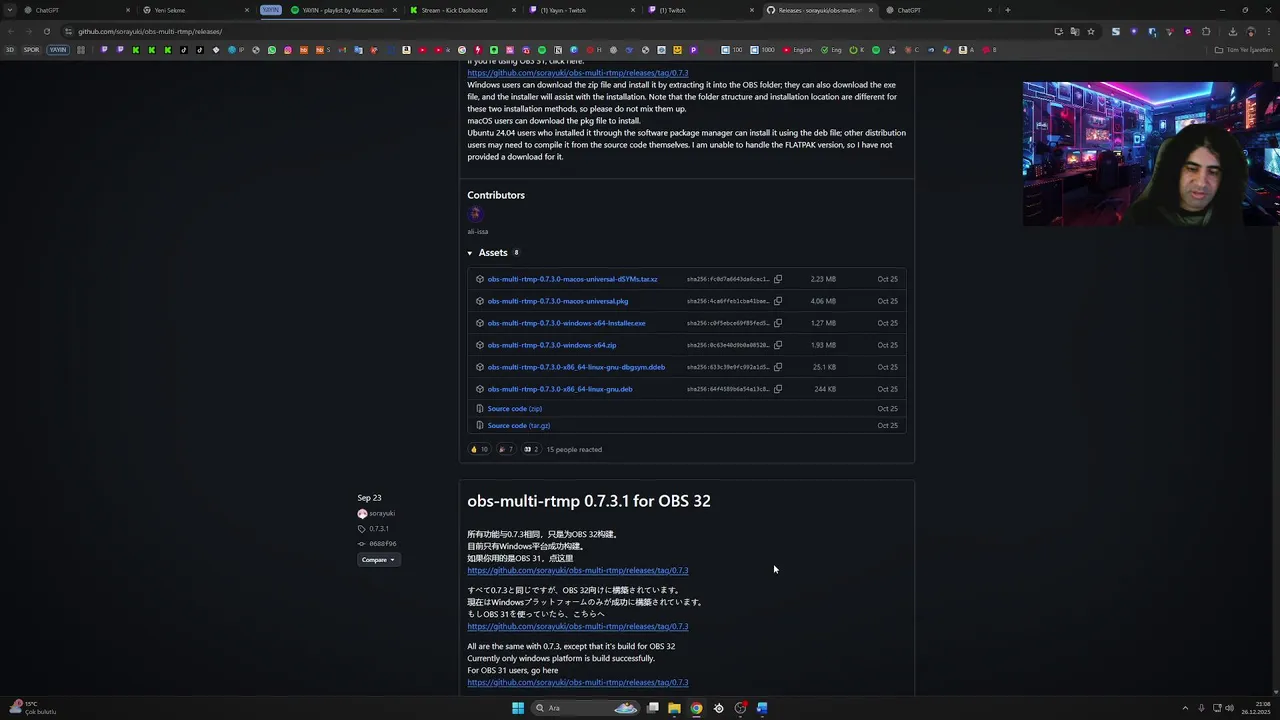Copy sha256 hash for x86_64-linux-gnu.deb
The image size is (1280, 720).
pos(778,389)
